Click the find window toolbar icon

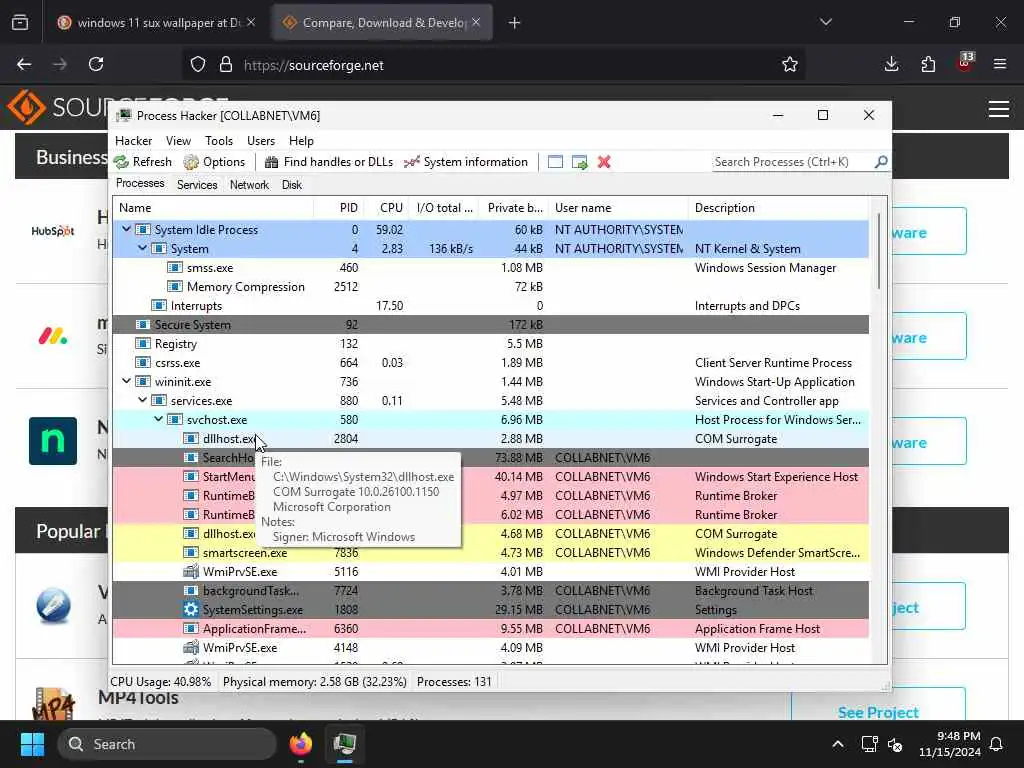click(555, 162)
